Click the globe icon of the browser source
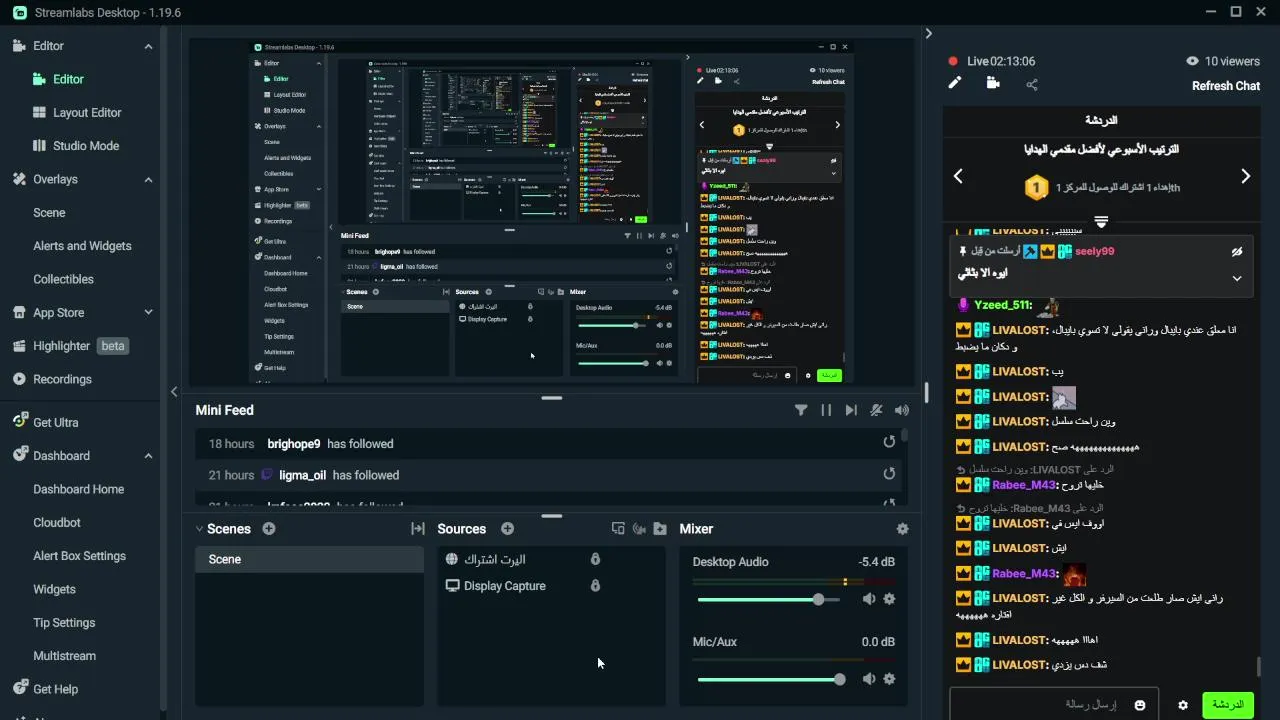This screenshot has height=720, width=1280. click(452, 559)
